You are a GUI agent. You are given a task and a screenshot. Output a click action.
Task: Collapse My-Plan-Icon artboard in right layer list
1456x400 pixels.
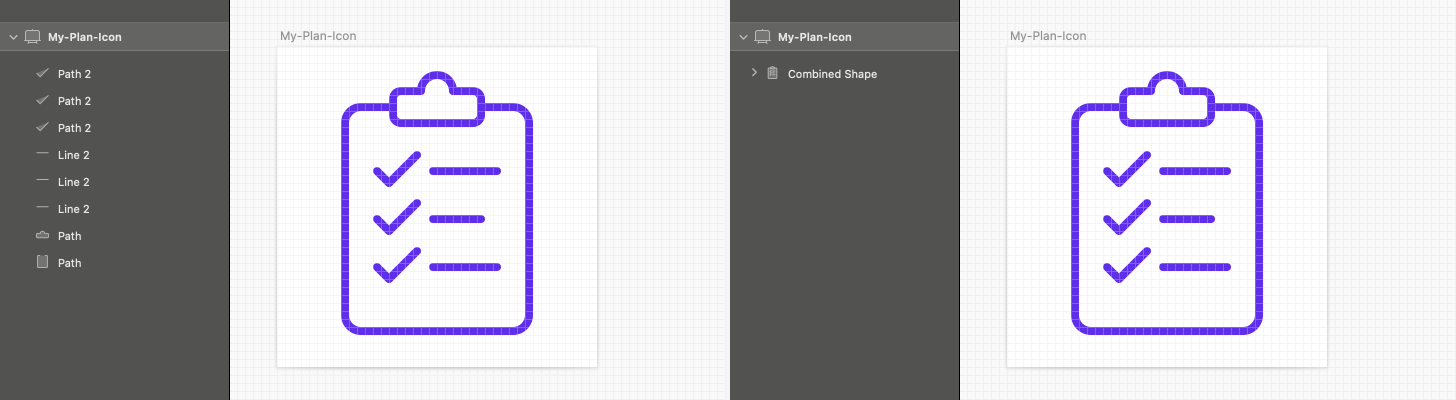(743, 37)
